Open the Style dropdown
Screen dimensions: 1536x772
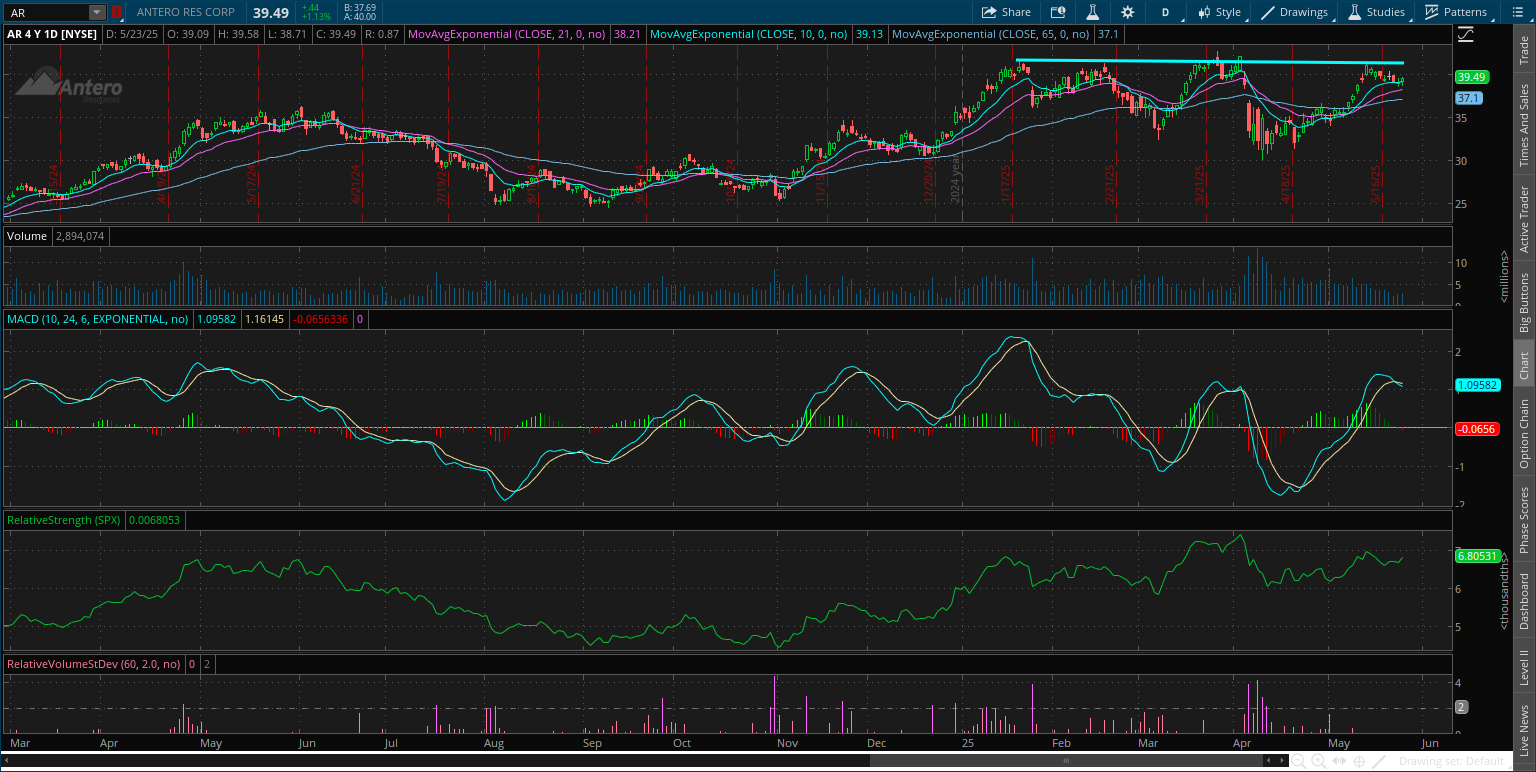tap(1218, 12)
